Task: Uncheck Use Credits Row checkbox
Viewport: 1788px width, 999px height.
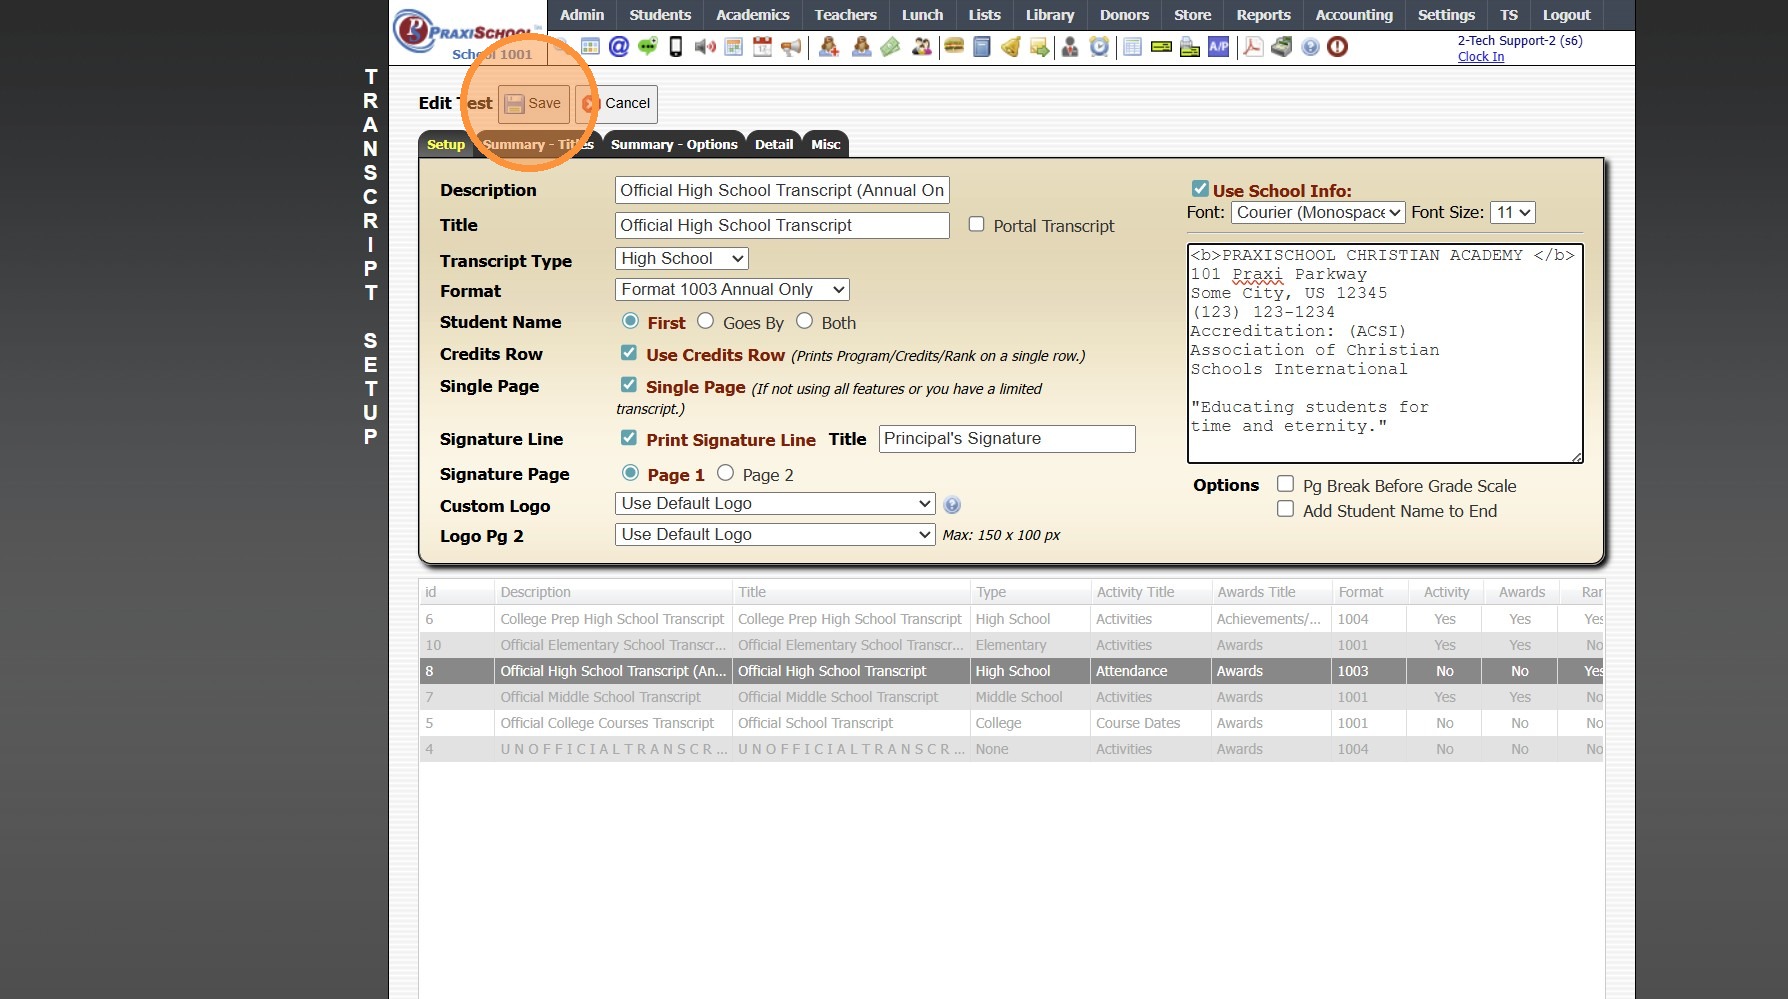Action: 629,353
